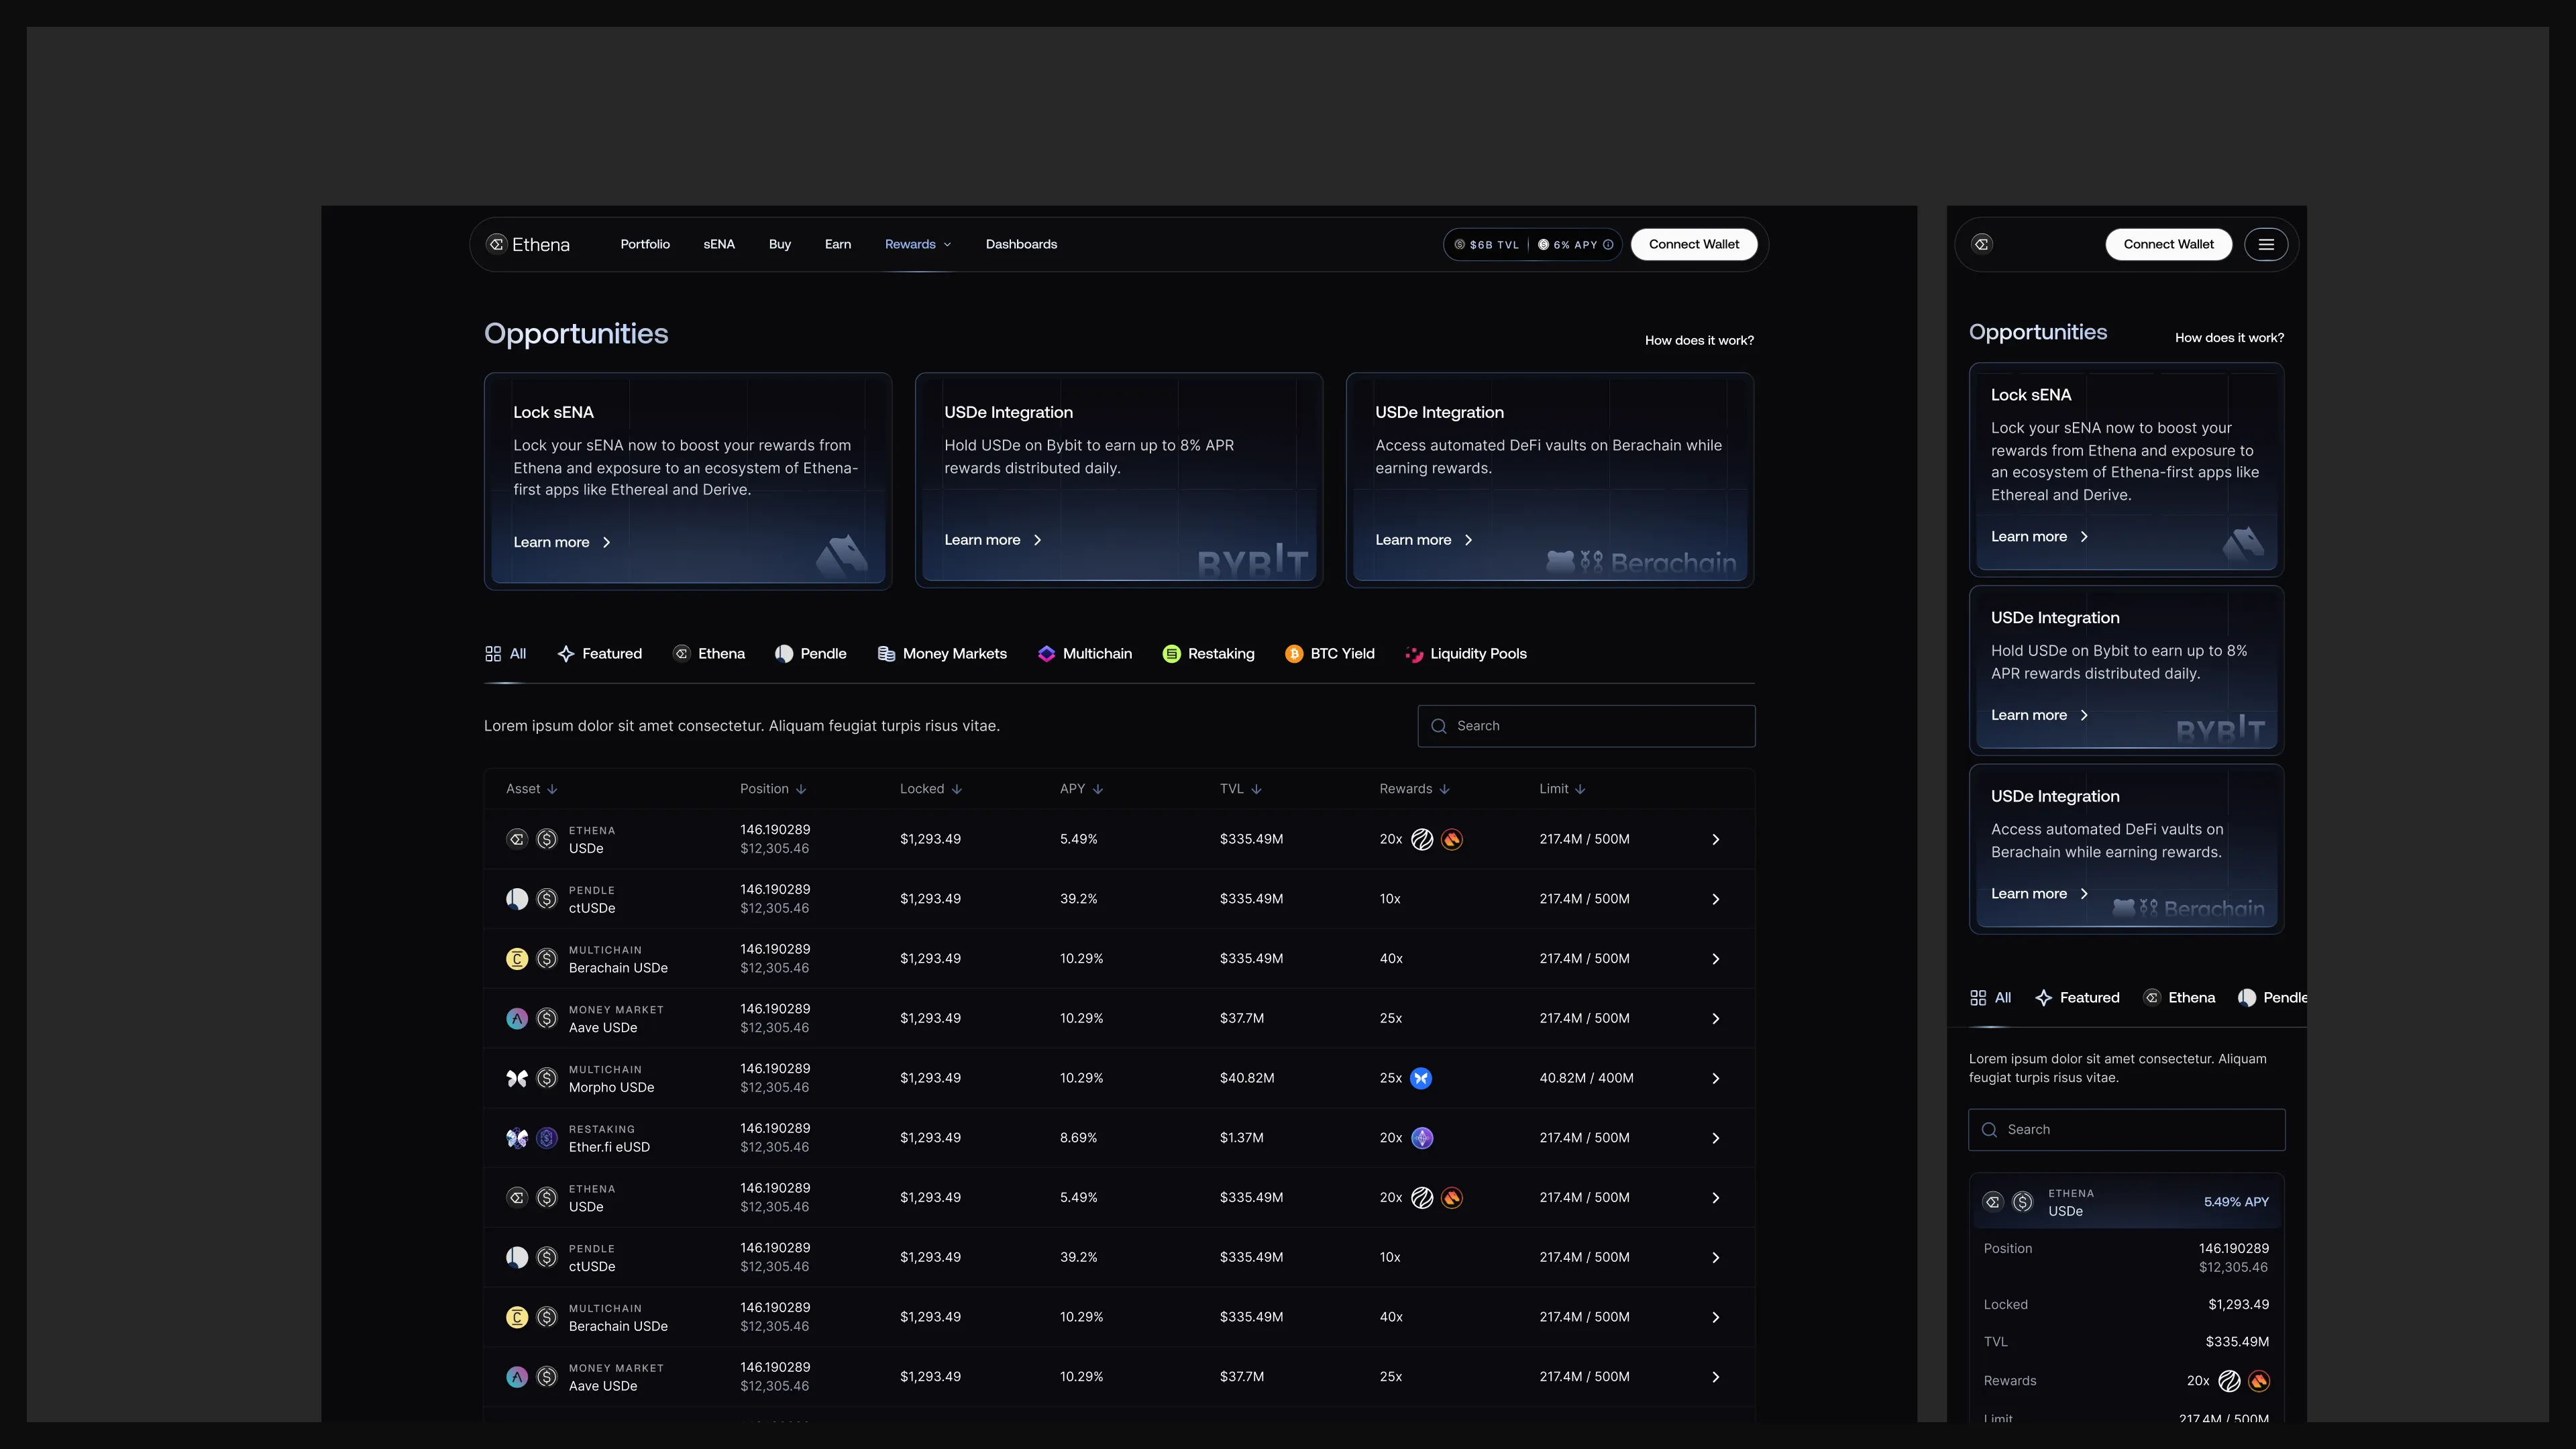Click 'How does it work?' in the desktop layout
This screenshot has width=2576, height=1449.
(1699, 341)
